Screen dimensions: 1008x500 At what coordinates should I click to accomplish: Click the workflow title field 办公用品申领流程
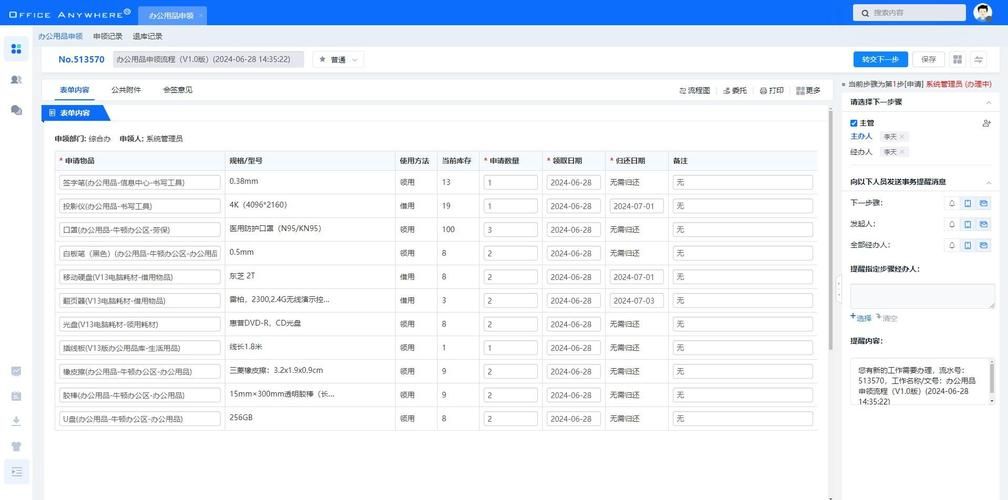click(210, 59)
